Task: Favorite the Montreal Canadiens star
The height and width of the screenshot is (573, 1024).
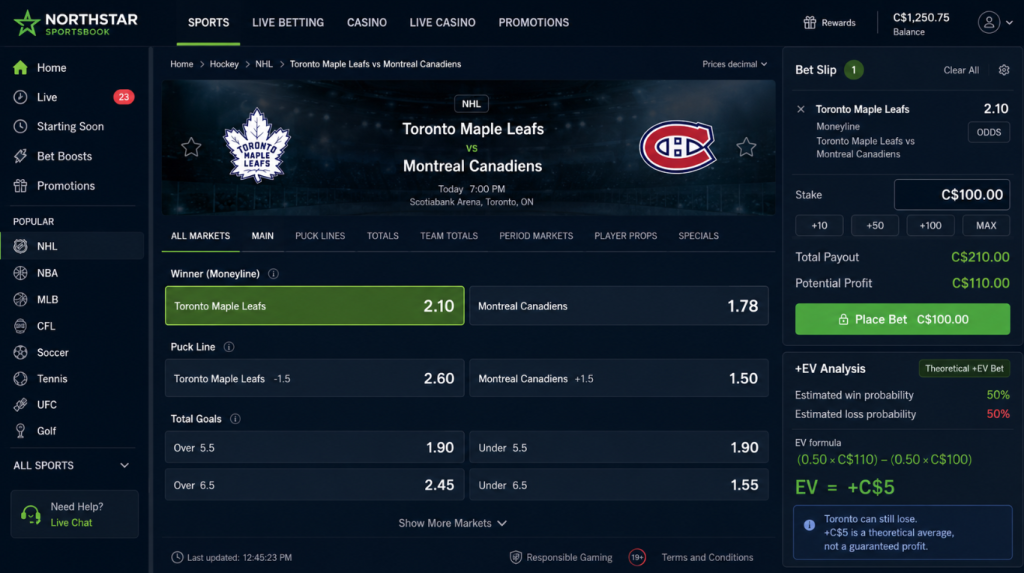Action: (x=746, y=147)
